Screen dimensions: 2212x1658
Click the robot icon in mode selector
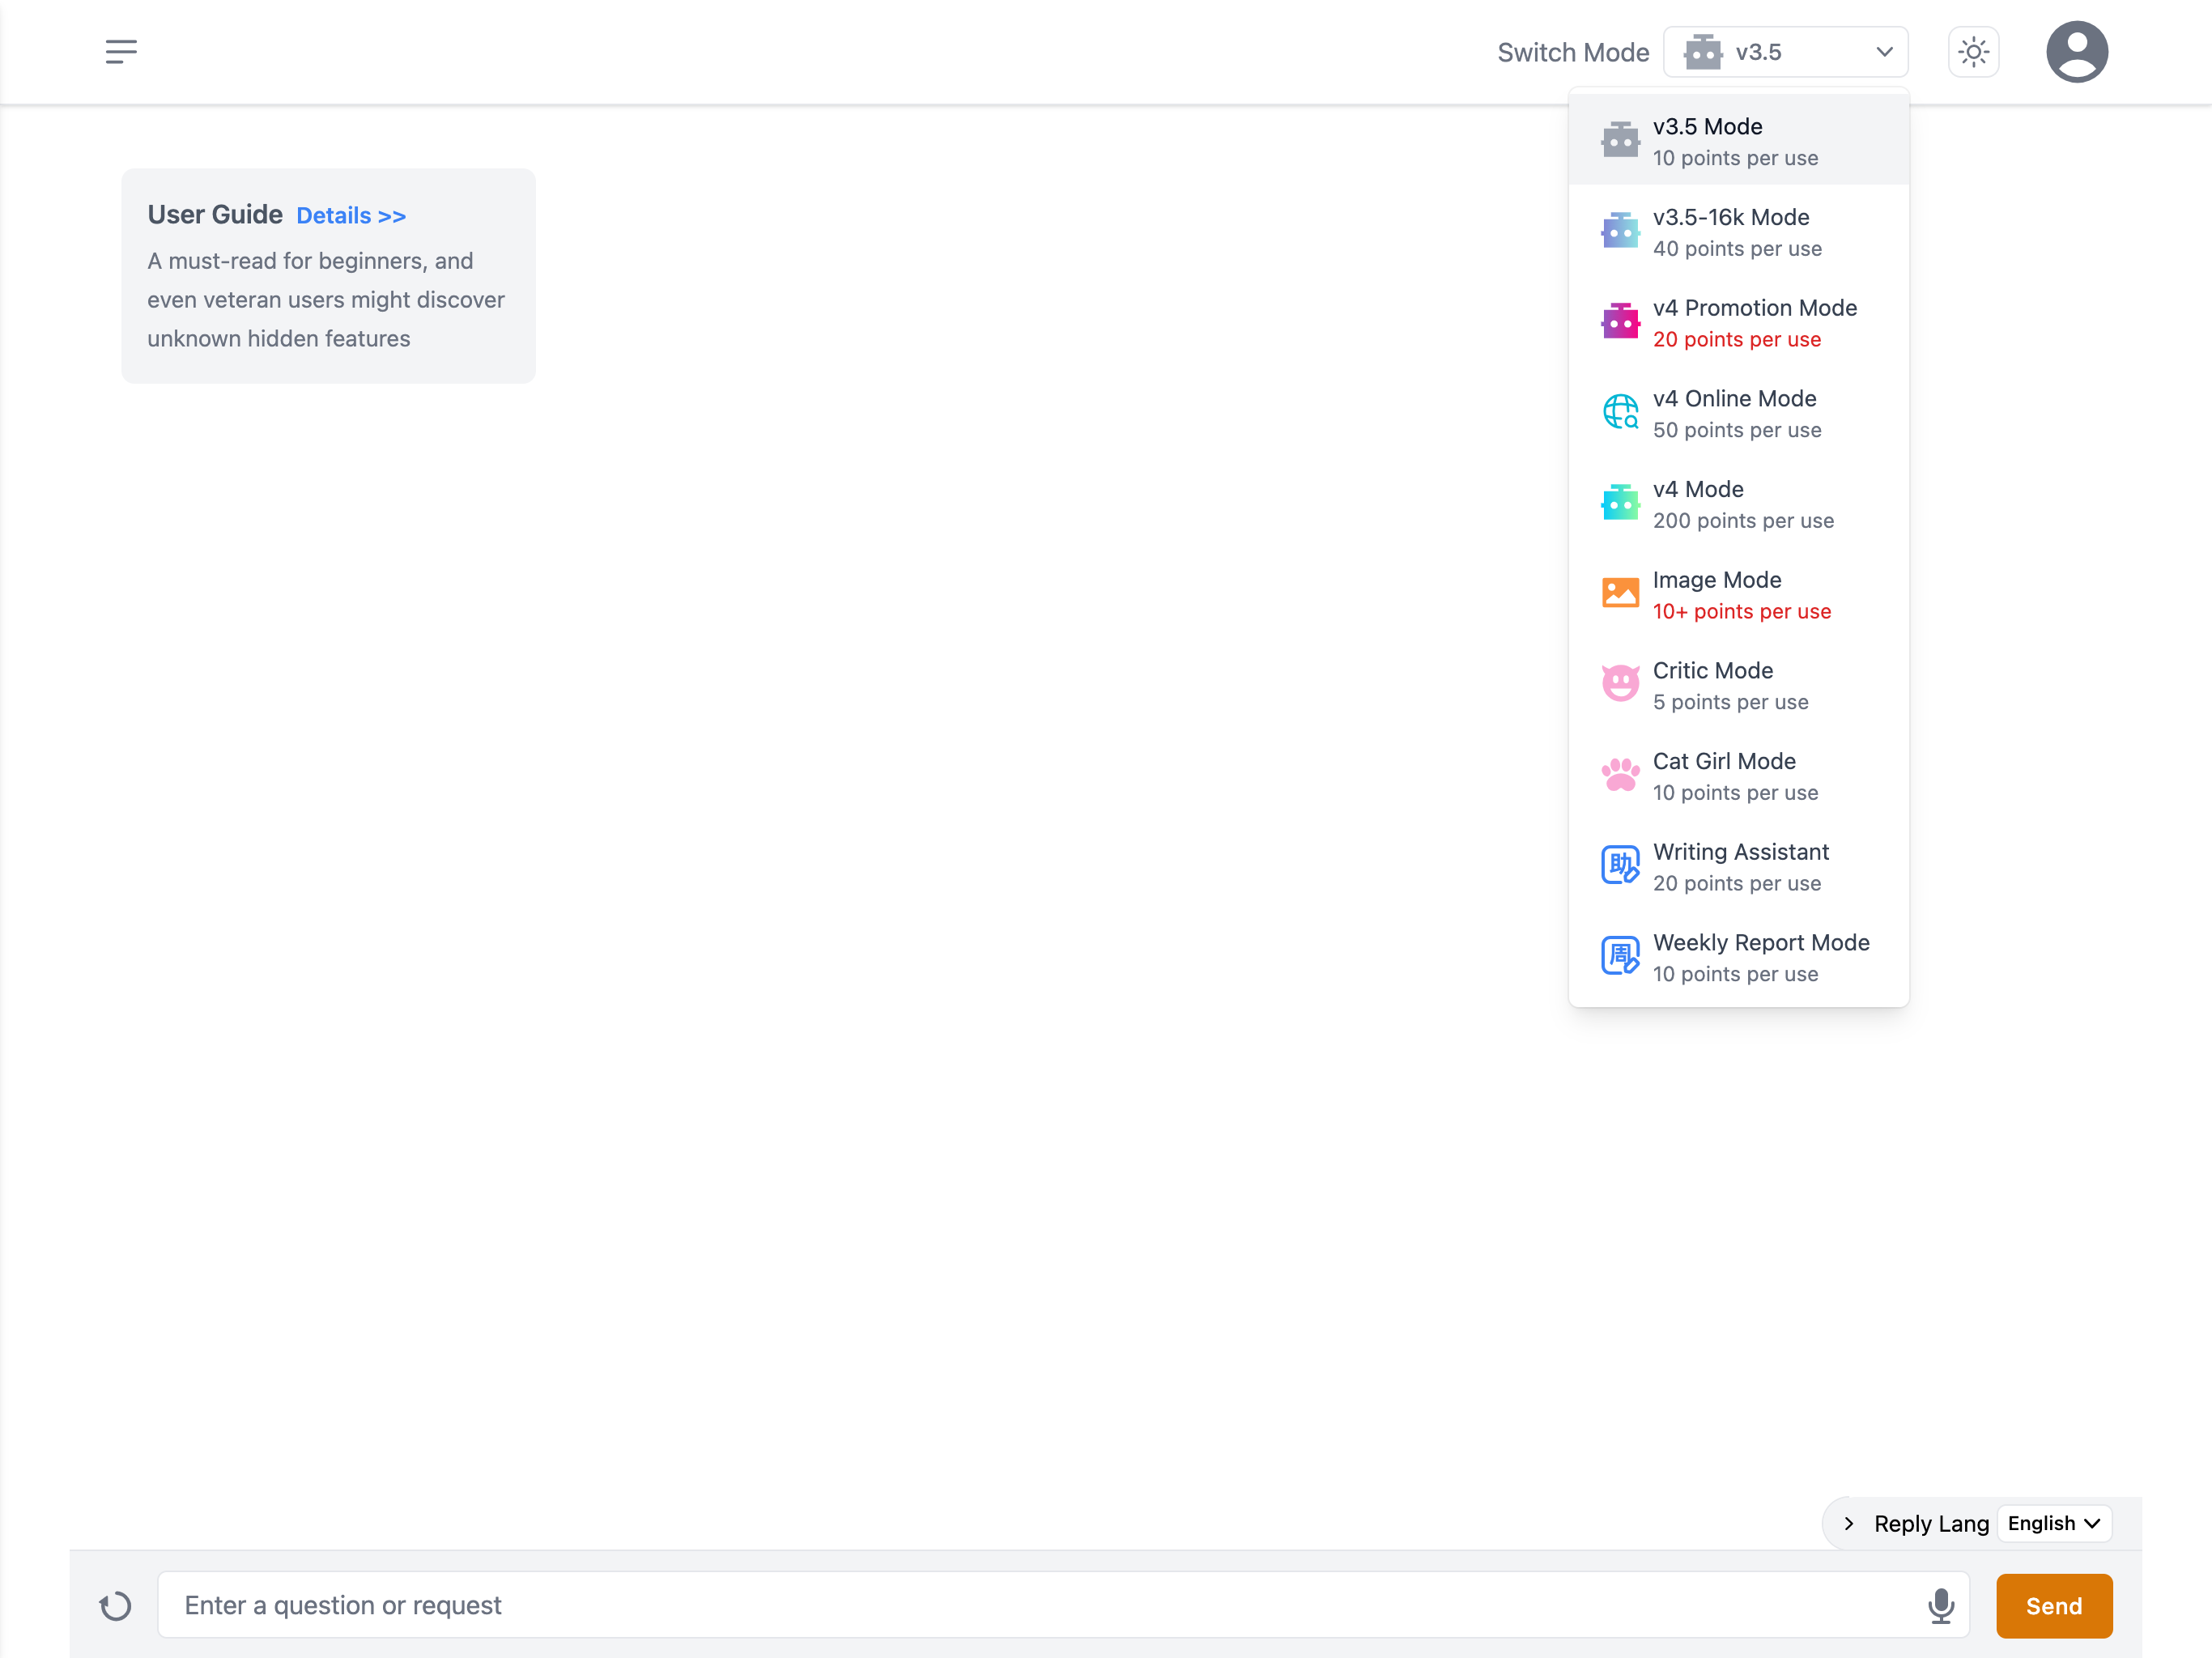(x=1702, y=52)
